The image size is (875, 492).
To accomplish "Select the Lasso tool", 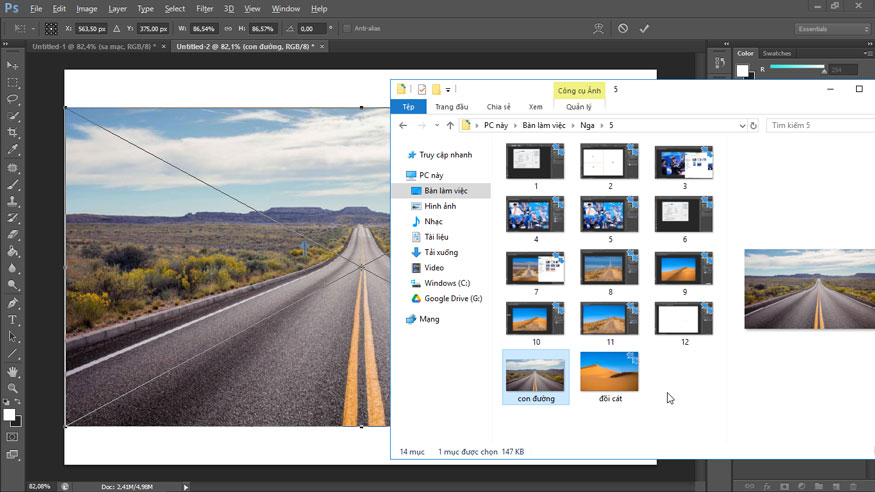I will pyautogui.click(x=13, y=99).
